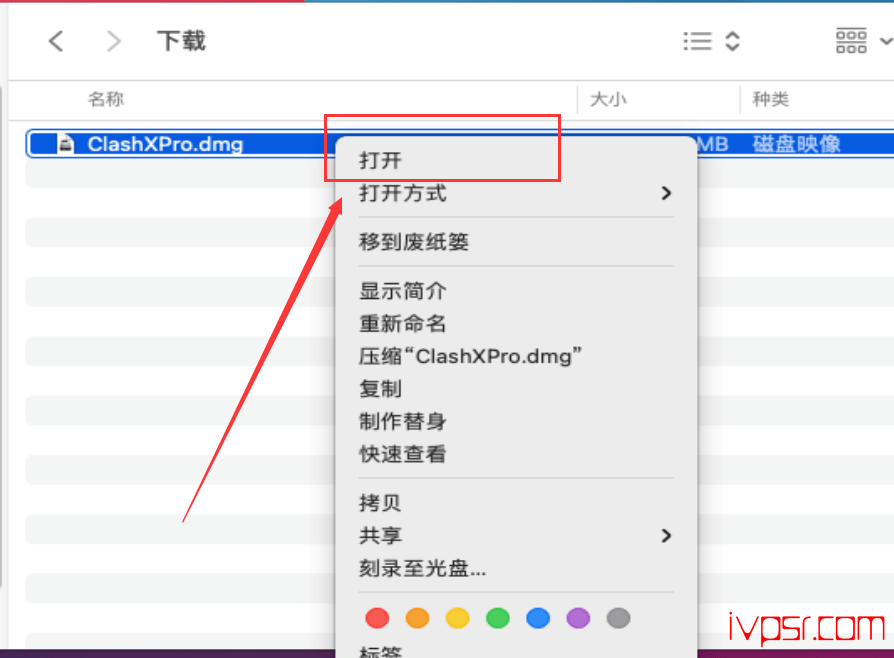Apply the orange tag color
Image resolution: width=894 pixels, height=658 pixels.
tap(417, 618)
